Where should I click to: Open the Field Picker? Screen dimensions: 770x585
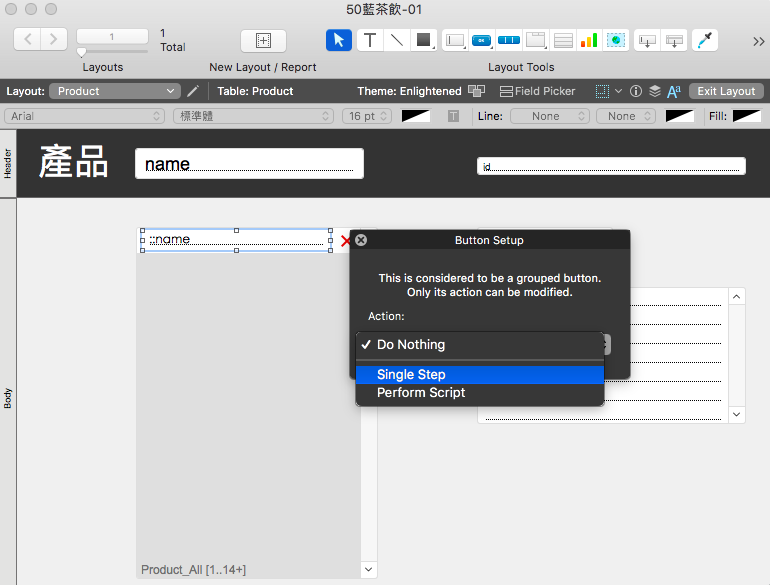click(537, 91)
